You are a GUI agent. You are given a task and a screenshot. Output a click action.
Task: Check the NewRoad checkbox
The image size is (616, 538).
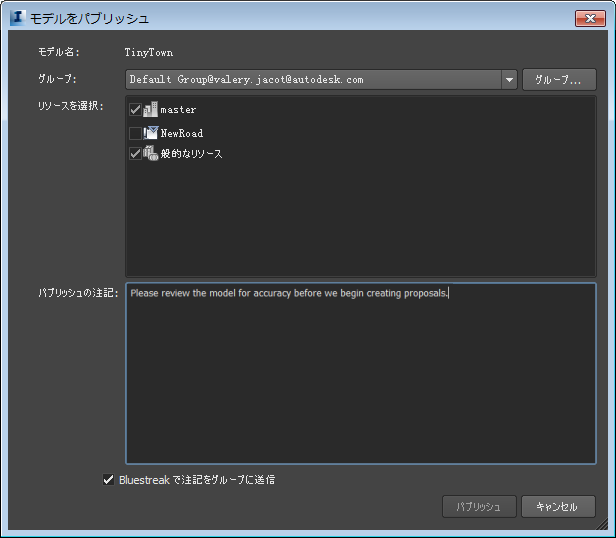[135, 133]
